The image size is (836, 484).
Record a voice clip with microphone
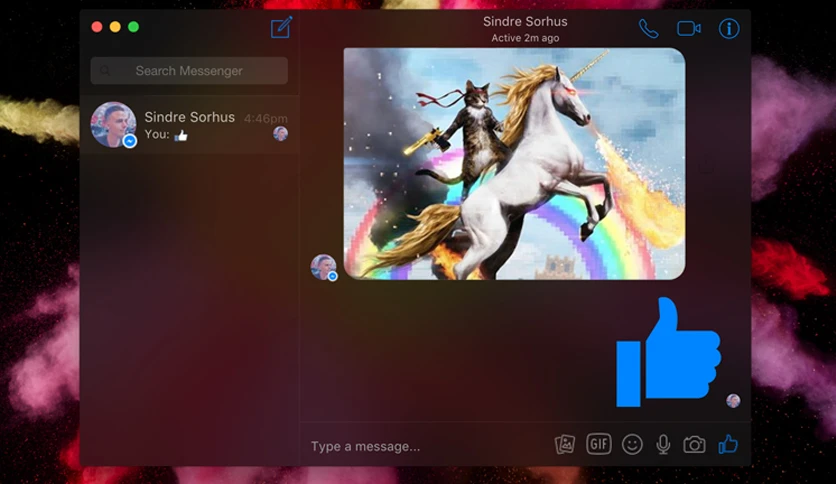(663, 444)
